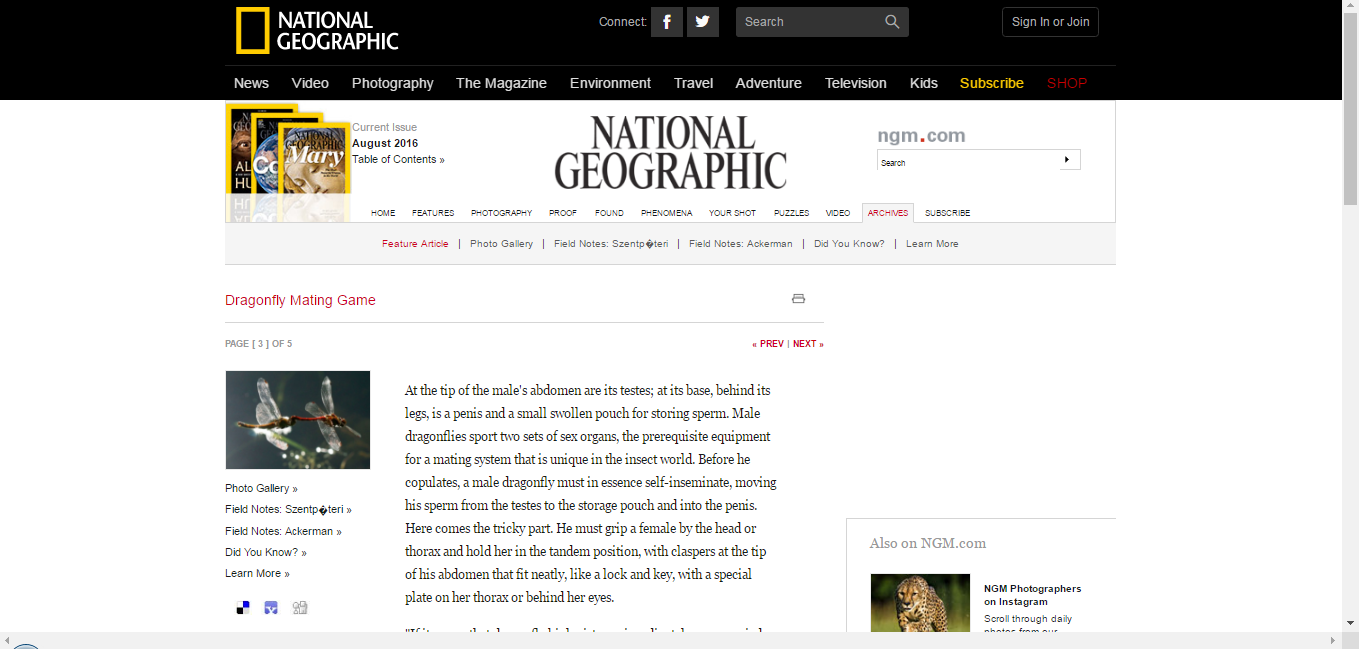Click Field Notes: Ackerman in sub-navigation
Viewport: 1359px width, 649px height.
[740, 244]
